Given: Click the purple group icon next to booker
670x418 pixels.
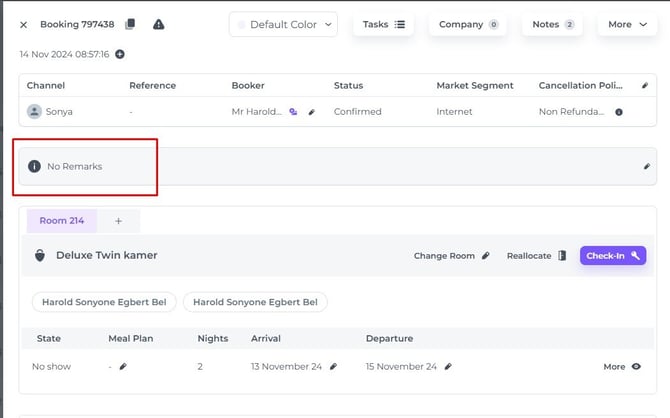Looking at the screenshot, I should coord(294,112).
